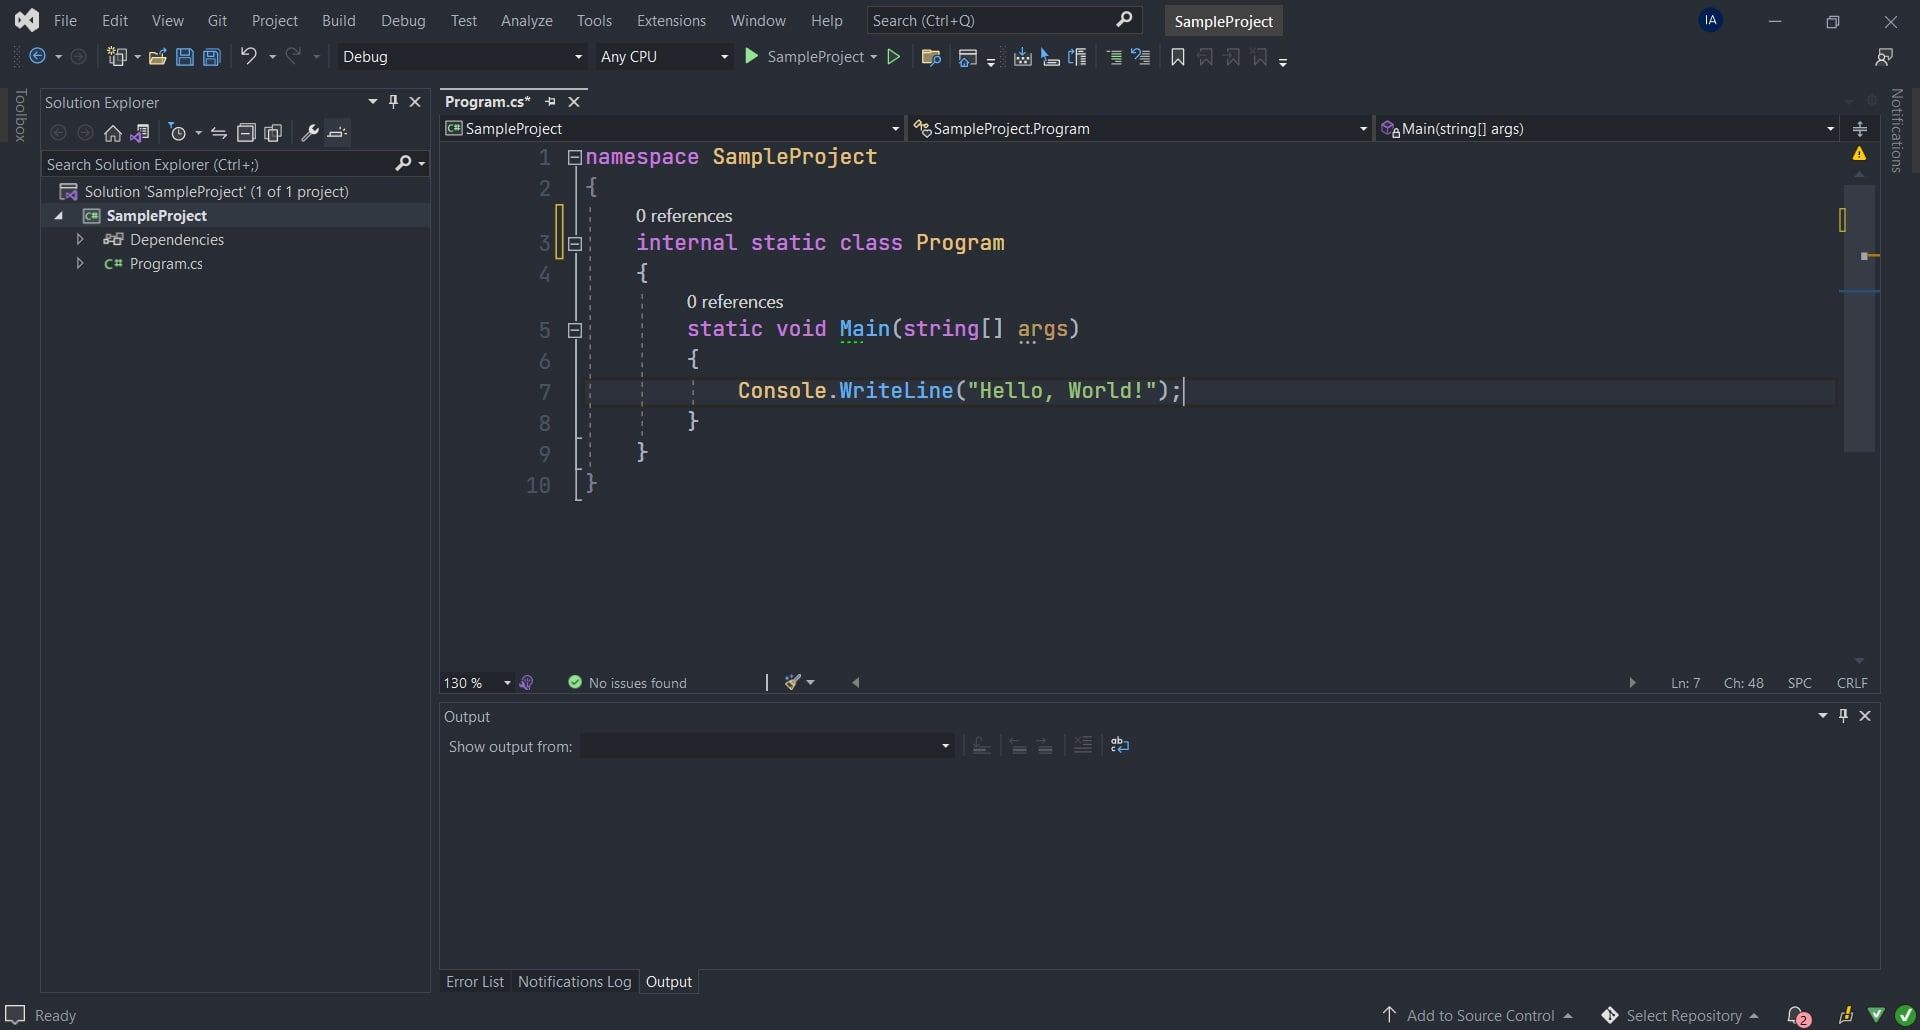Click the toolbar bookmark icon
This screenshot has height=1030, width=1920.
click(1178, 57)
